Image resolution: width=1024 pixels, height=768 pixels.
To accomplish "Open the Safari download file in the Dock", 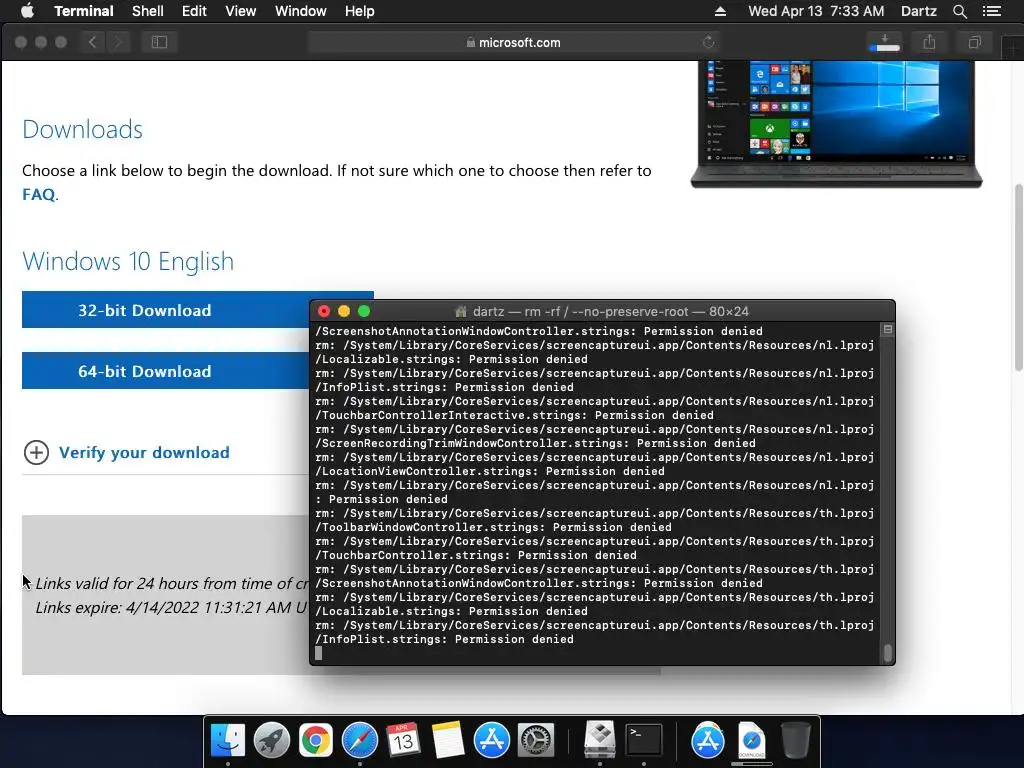I will 752,741.
